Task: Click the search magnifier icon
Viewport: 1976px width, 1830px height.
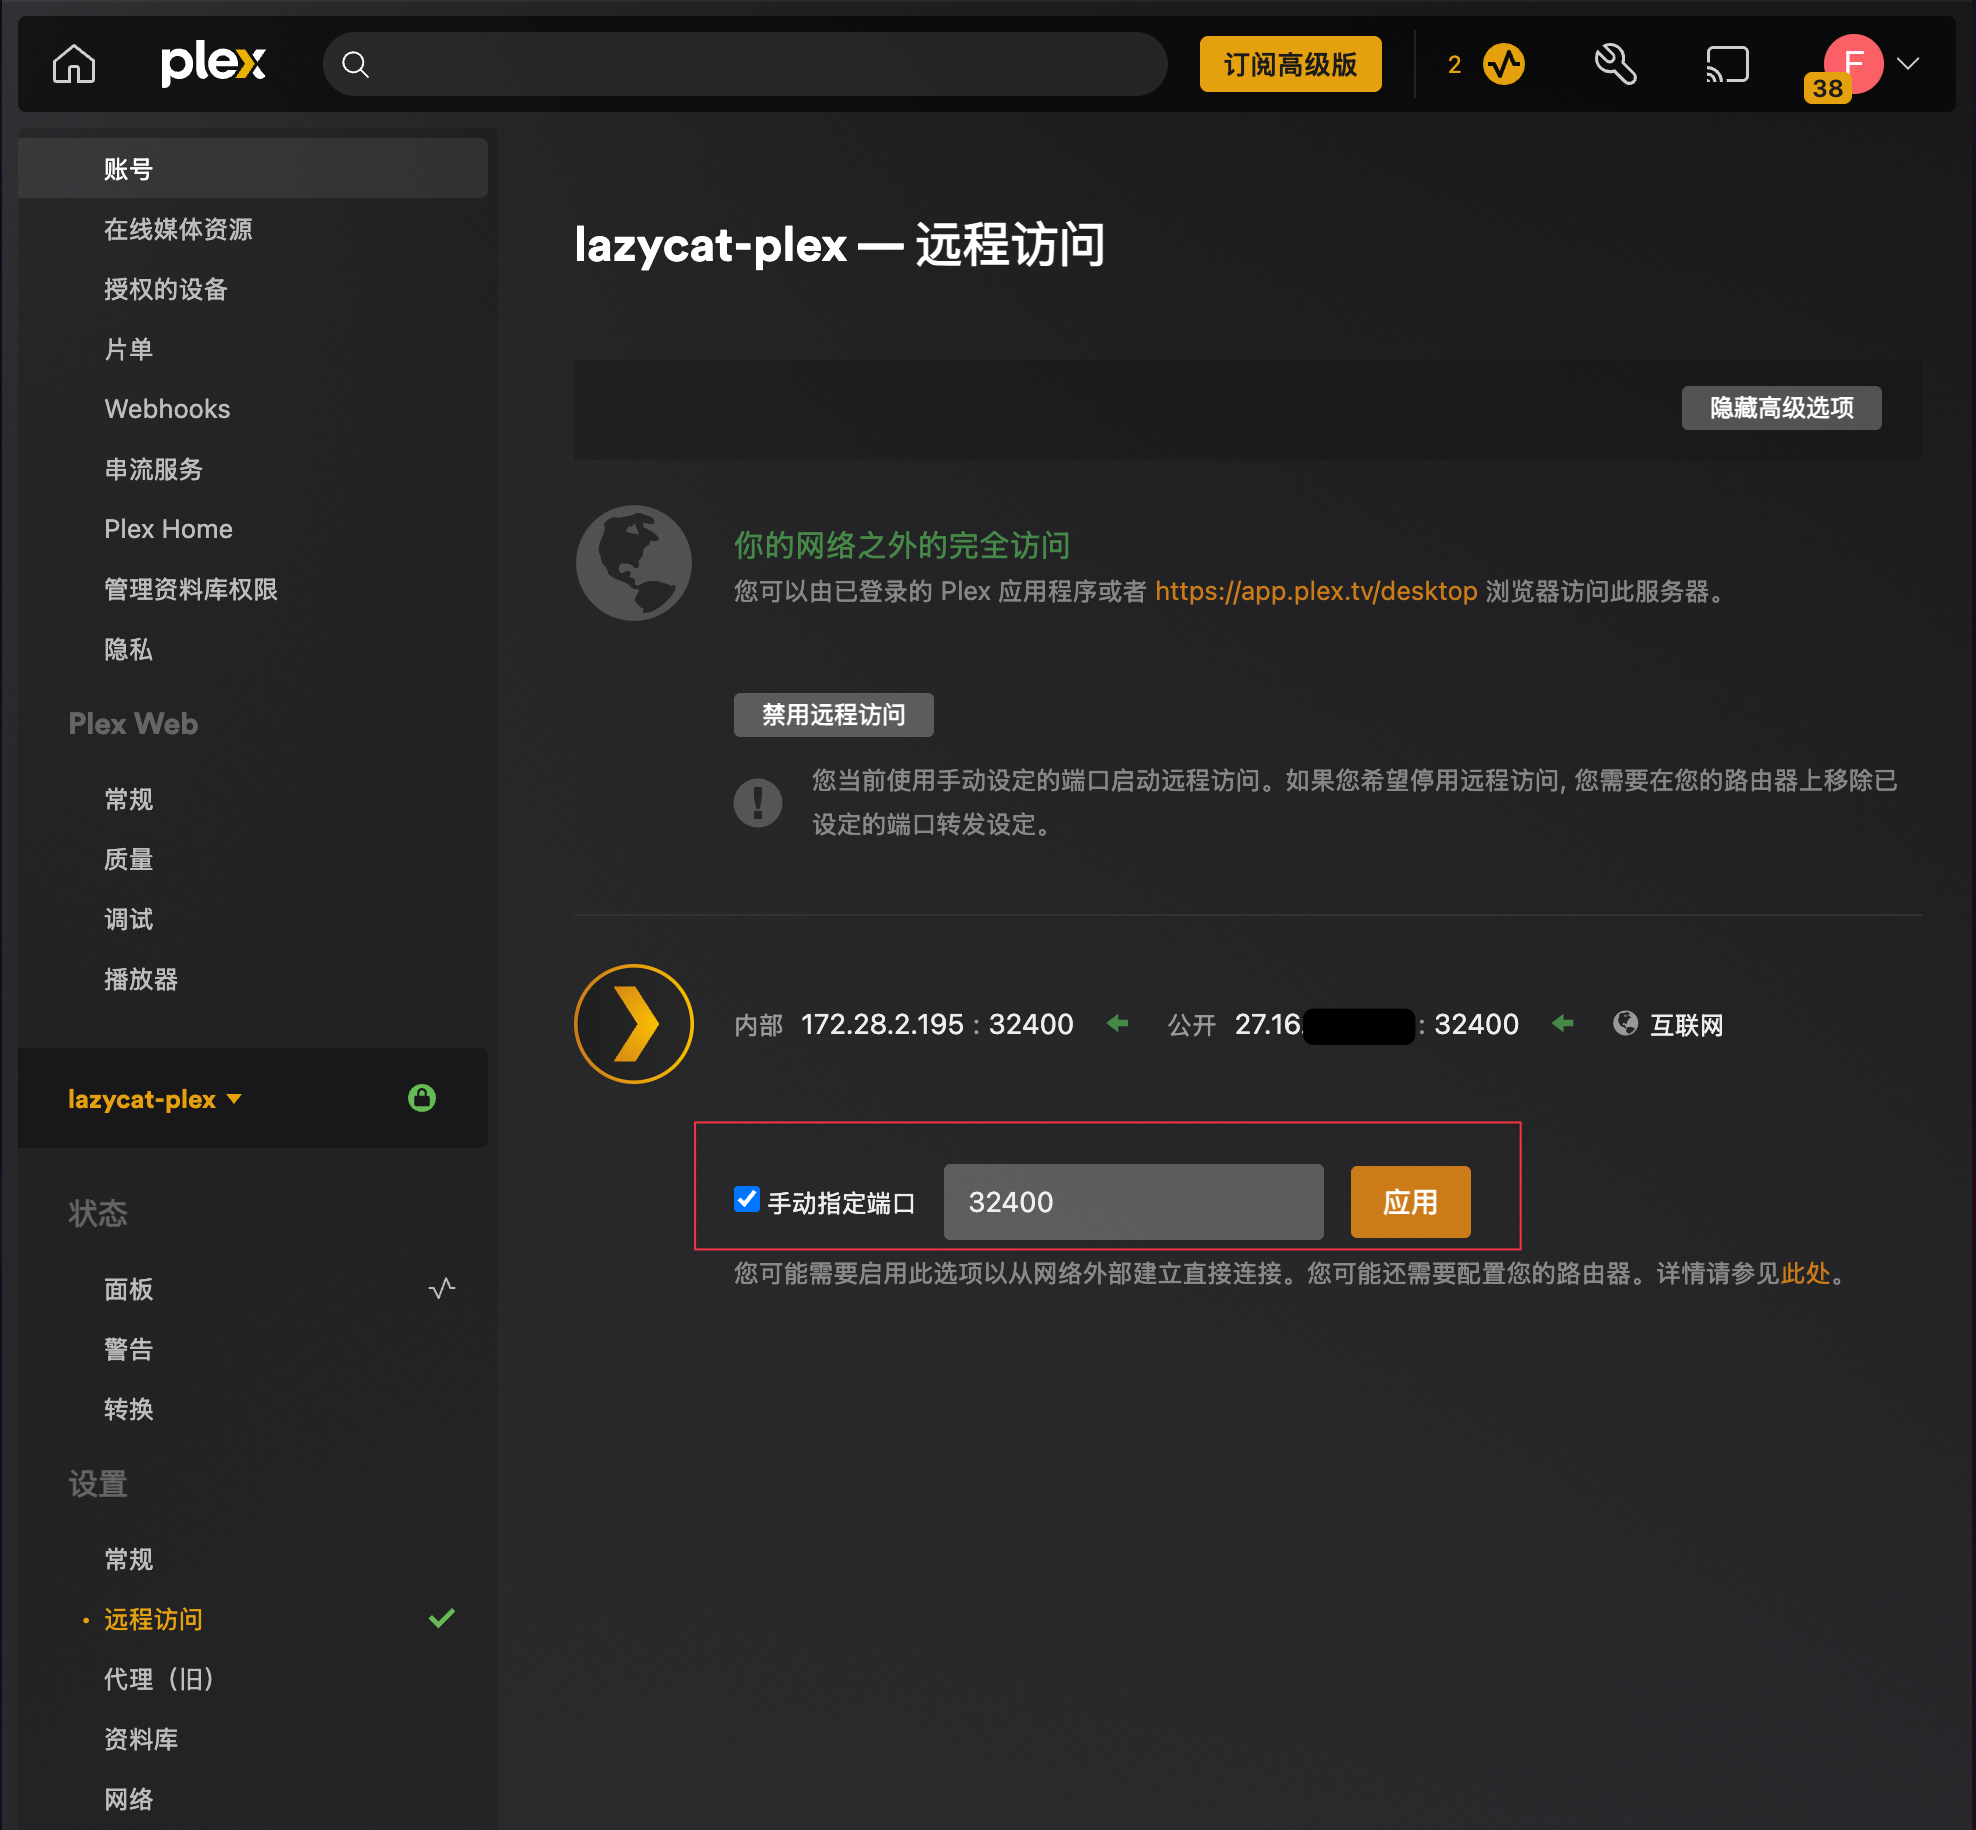Action: click(x=355, y=65)
